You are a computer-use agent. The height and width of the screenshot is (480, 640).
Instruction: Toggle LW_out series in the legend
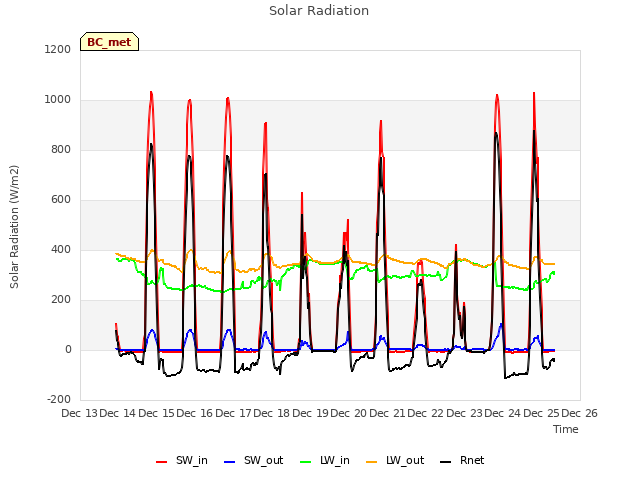pyautogui.click(x=395, y=460)
